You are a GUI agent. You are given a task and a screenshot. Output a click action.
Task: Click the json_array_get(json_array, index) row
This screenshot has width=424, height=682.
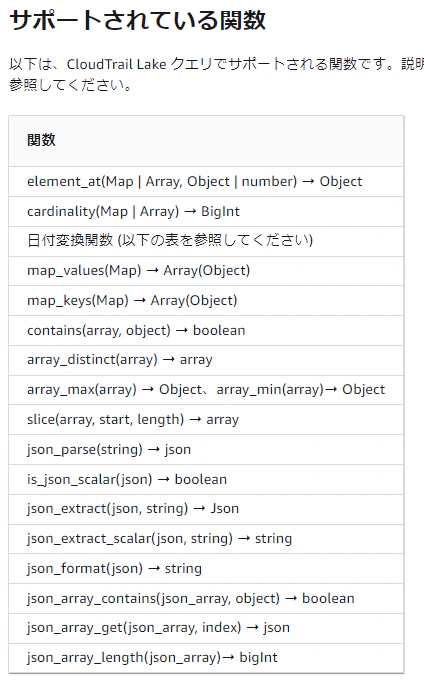tap(206, 628)
